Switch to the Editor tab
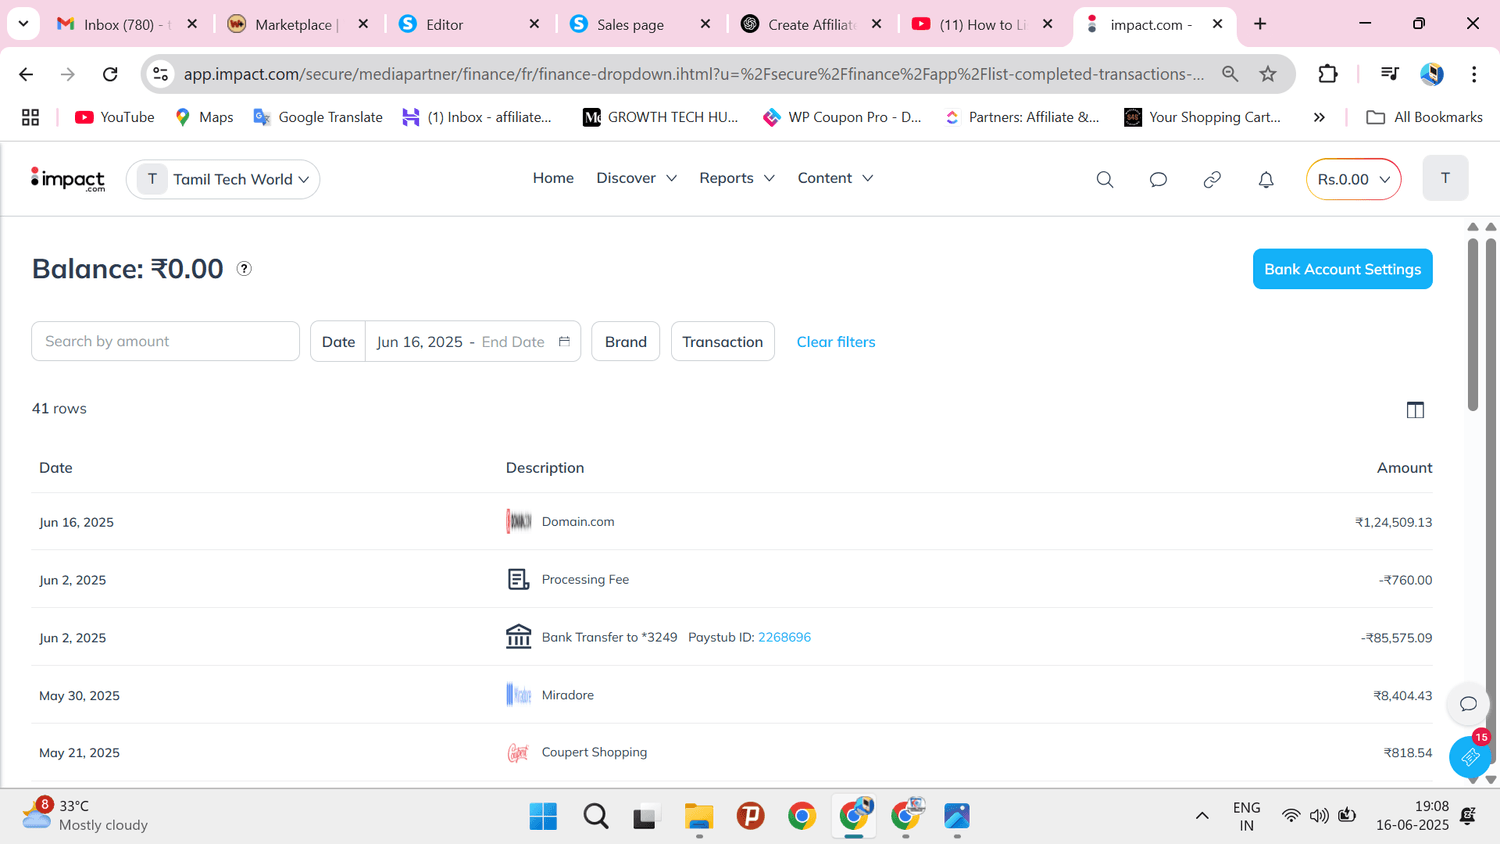Screen dimensions: 1500x844 click(468, 24)
